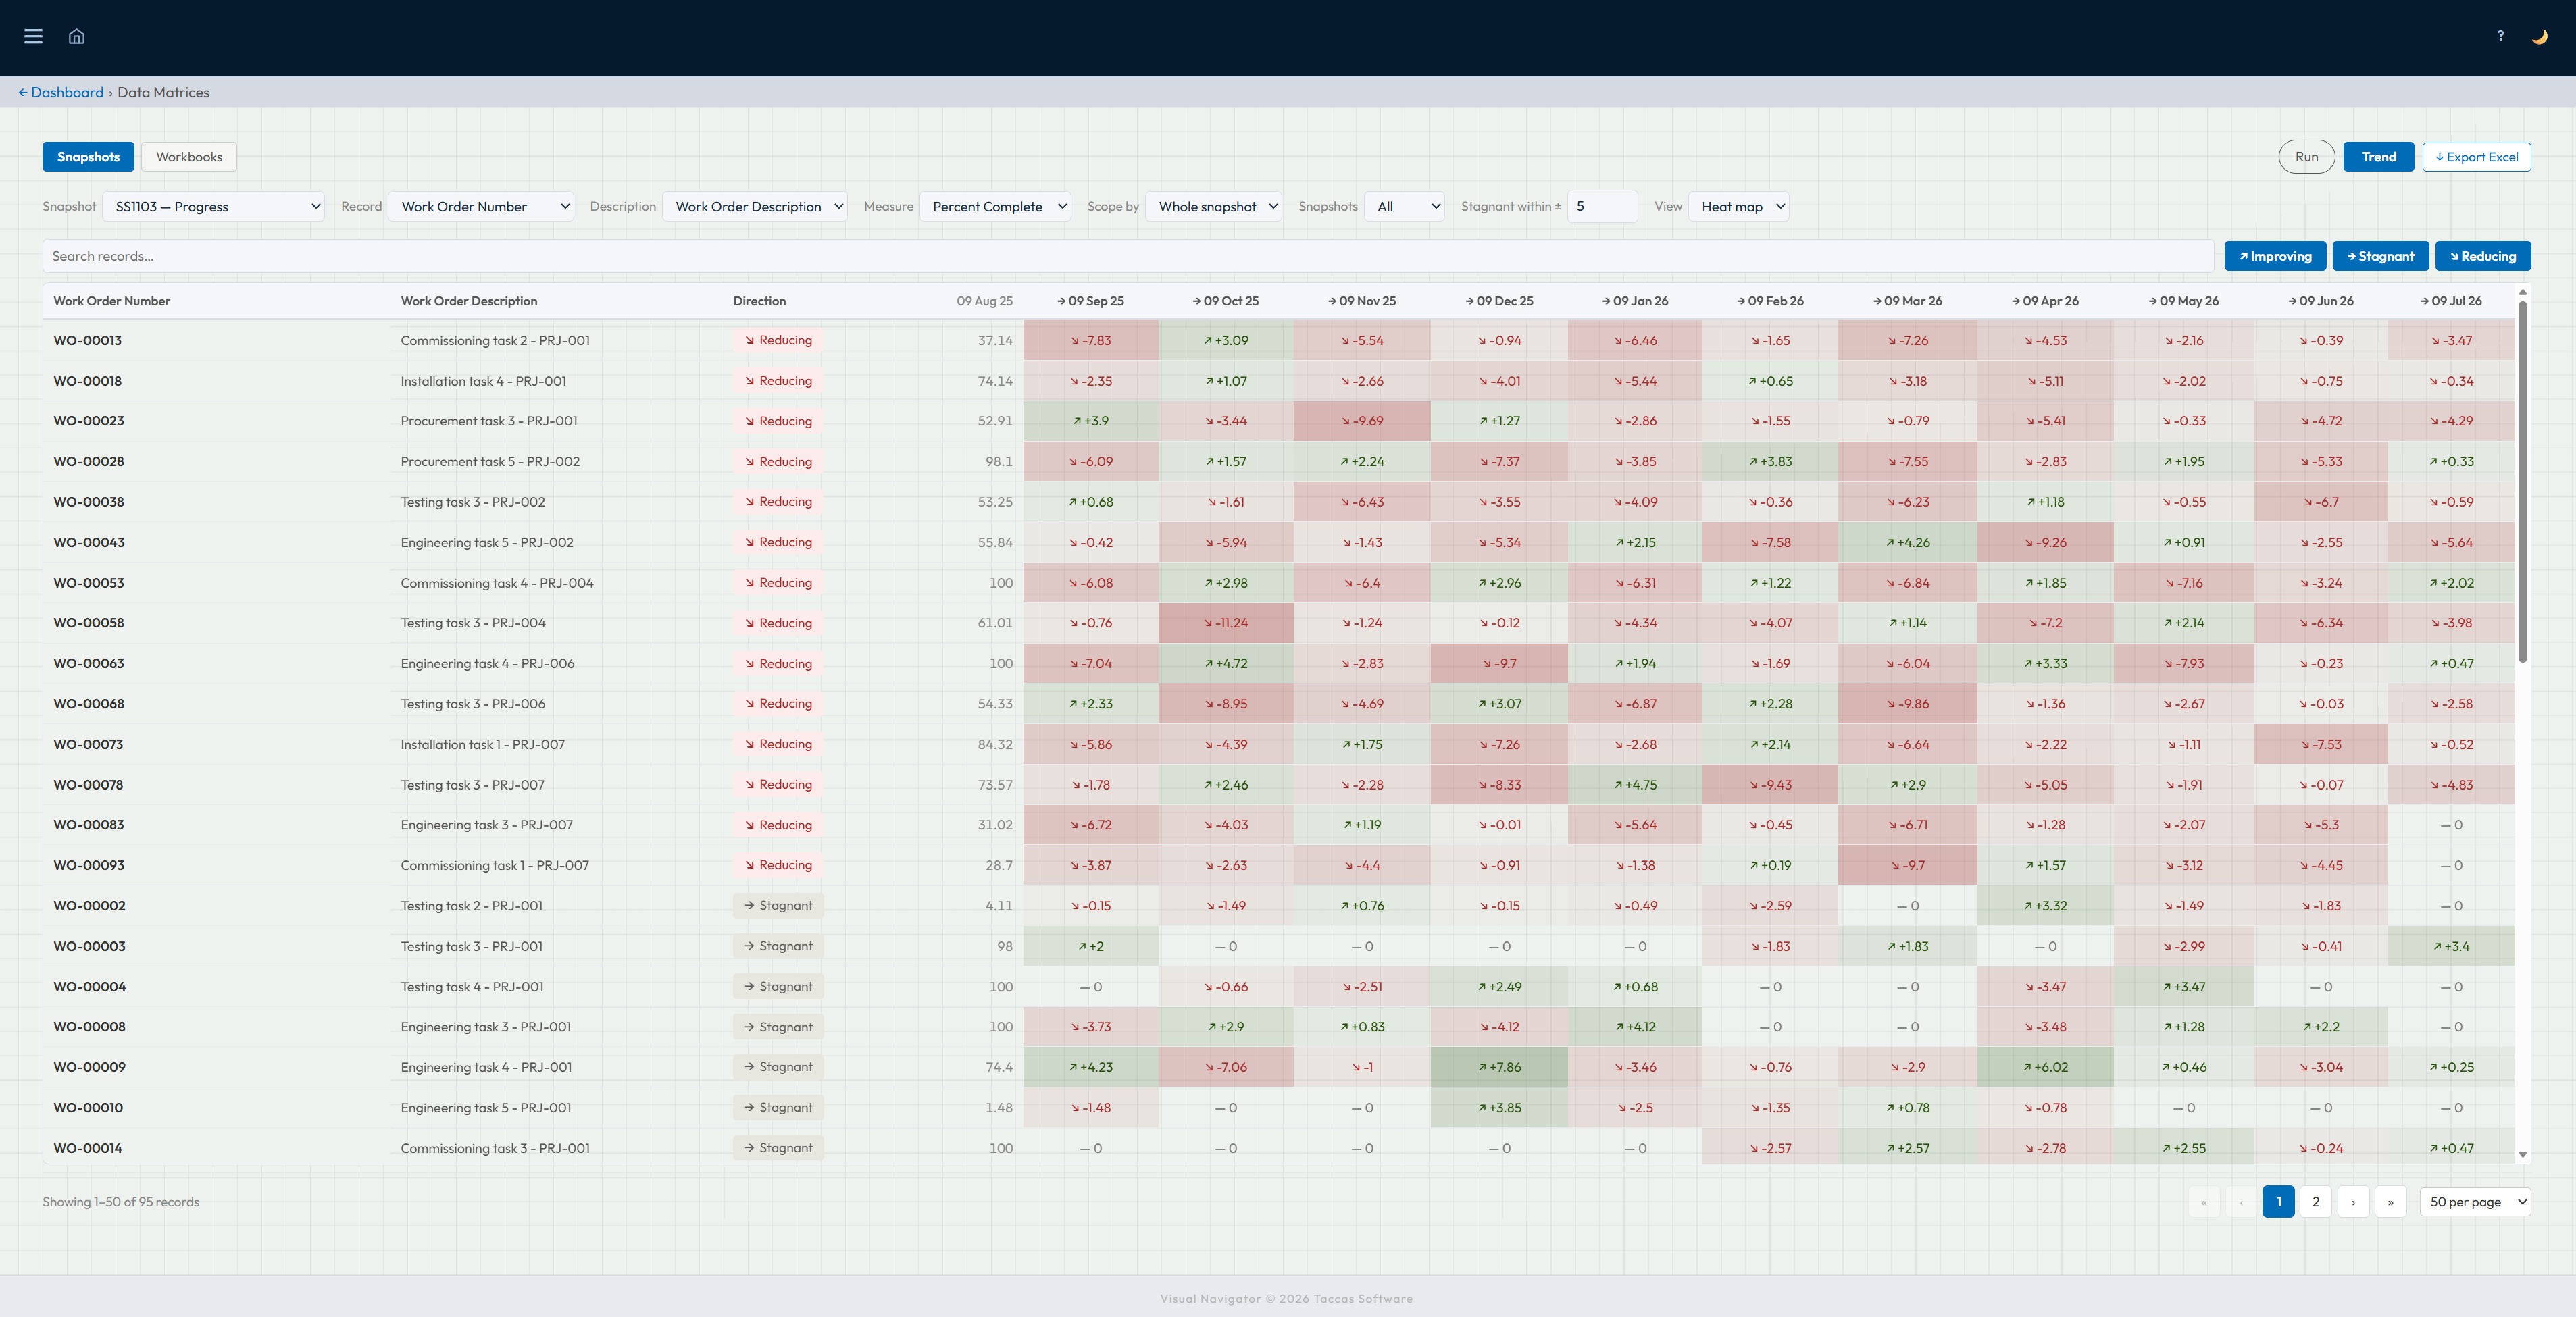Go to next page arrow

(x=2353, y=1202)
